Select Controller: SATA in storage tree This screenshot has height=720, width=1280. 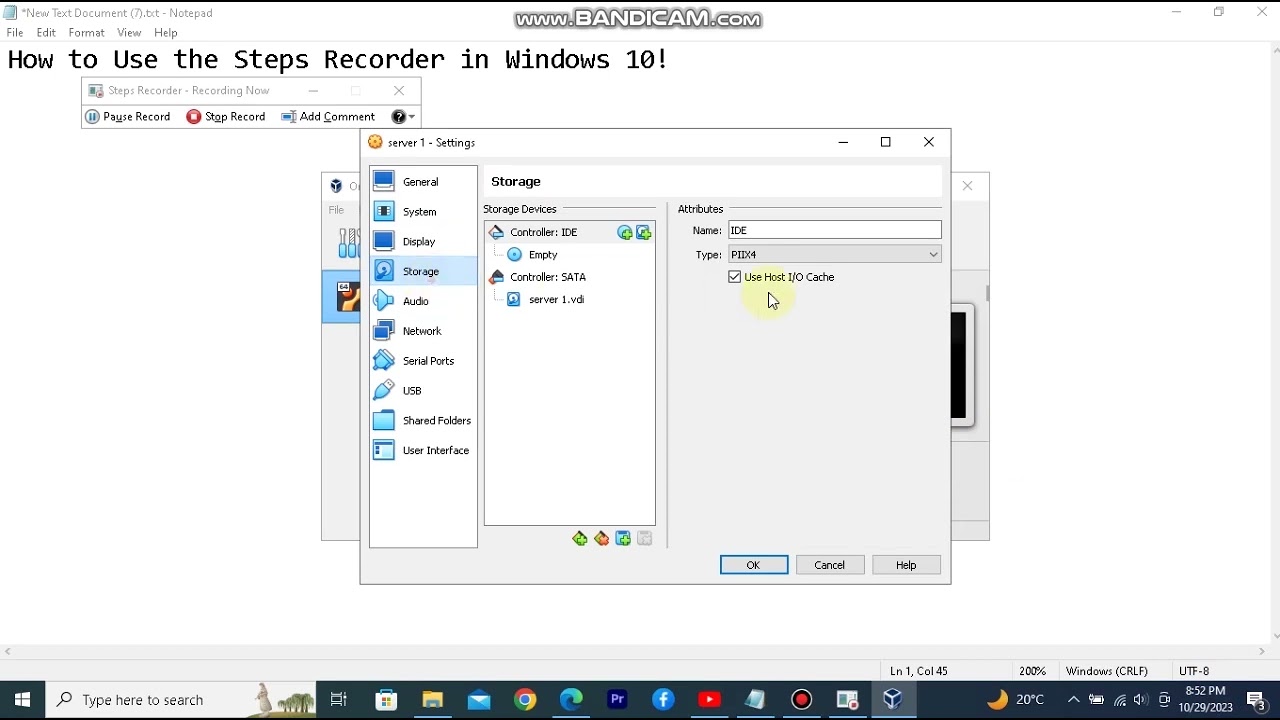tap(548, 277)
